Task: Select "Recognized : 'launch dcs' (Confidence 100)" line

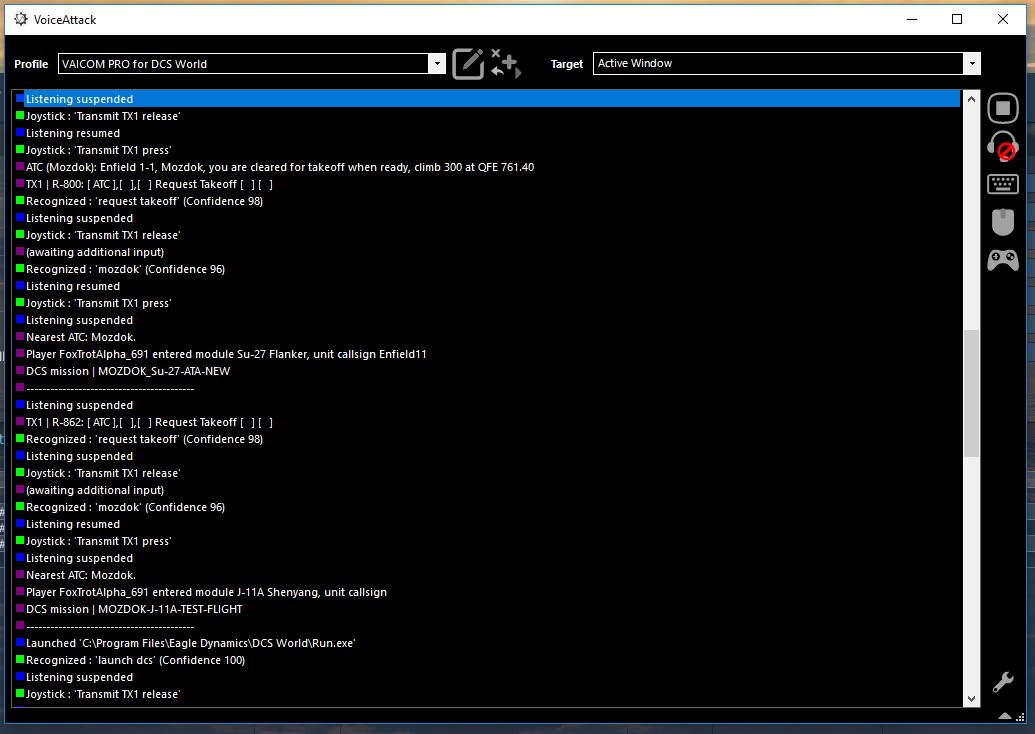Action: tap(135, 660)
